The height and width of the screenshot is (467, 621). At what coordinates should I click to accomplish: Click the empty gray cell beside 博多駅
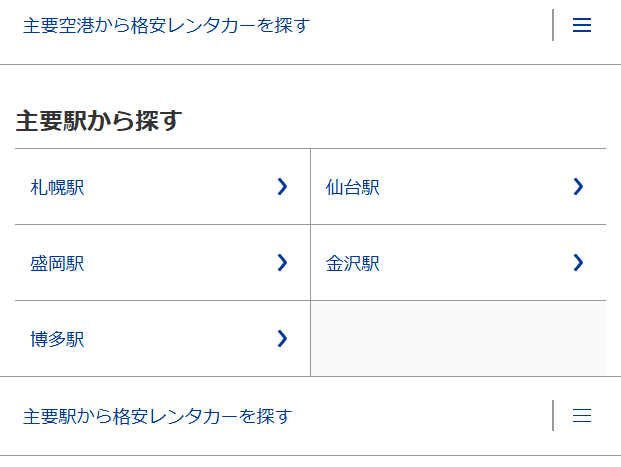[458, 339]
